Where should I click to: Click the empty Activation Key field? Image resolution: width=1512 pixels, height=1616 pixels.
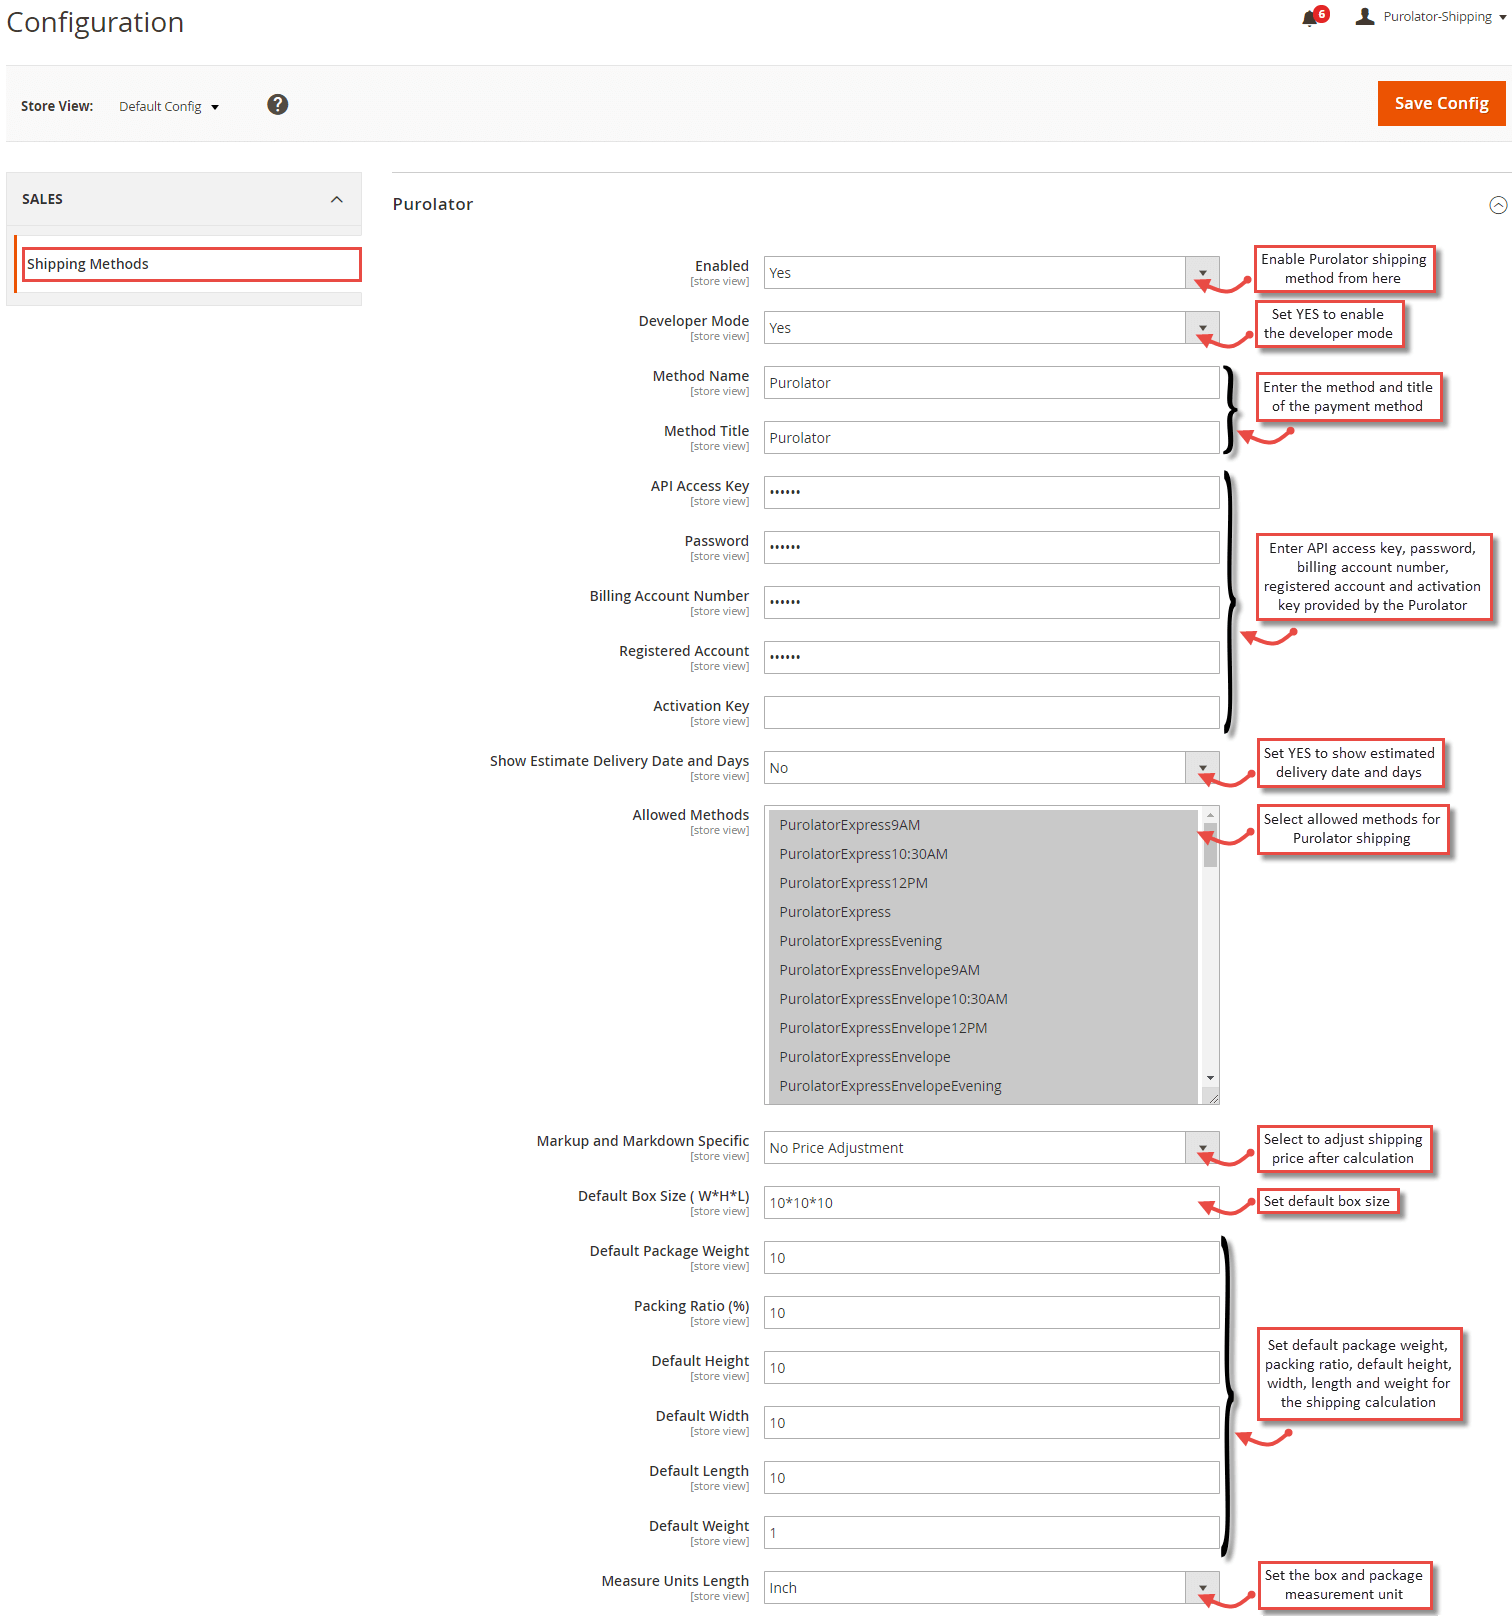point(991,713)
